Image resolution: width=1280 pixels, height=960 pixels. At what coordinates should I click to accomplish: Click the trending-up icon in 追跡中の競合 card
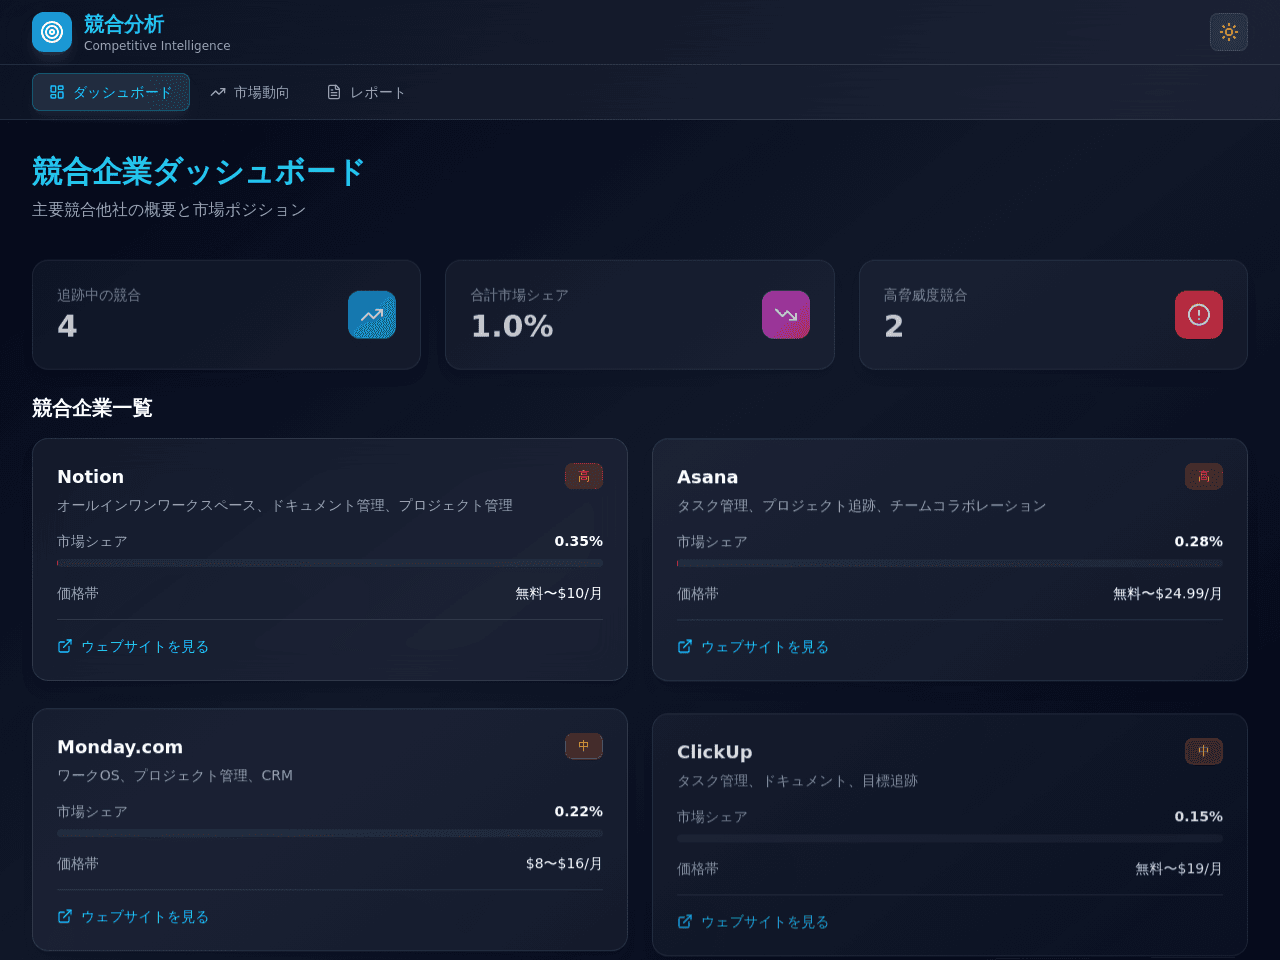[x=372, y=315]
